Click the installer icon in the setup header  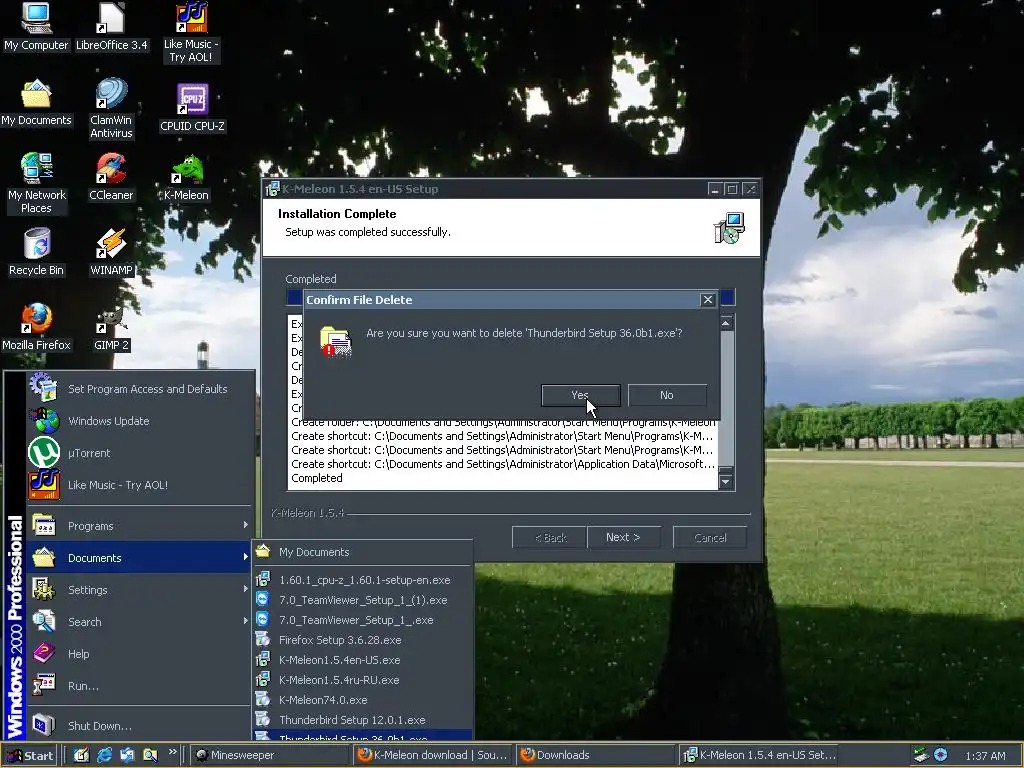[x=729, y=228]
